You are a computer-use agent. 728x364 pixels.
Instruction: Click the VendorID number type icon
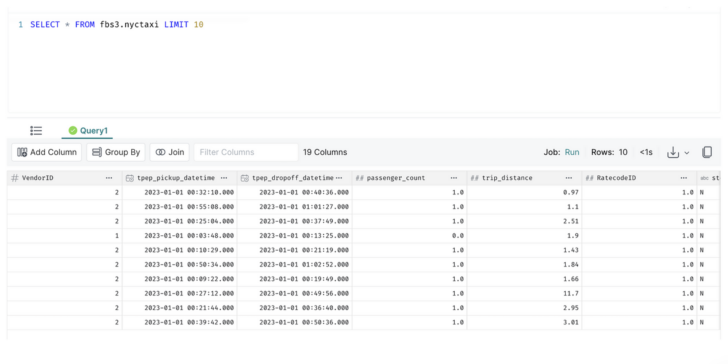click(x=15, y=178)
